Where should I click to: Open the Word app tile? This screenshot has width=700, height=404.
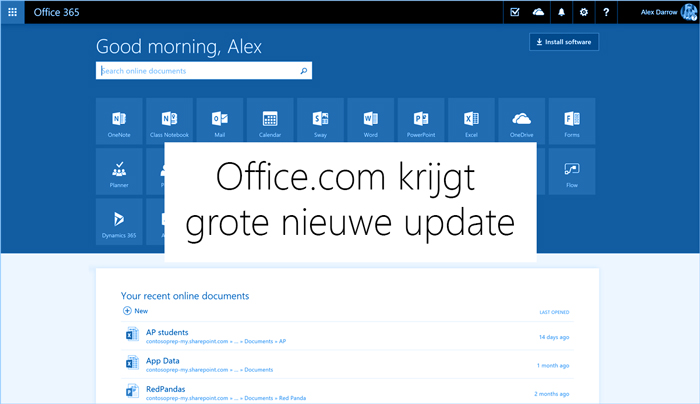(x=371, y=121)
